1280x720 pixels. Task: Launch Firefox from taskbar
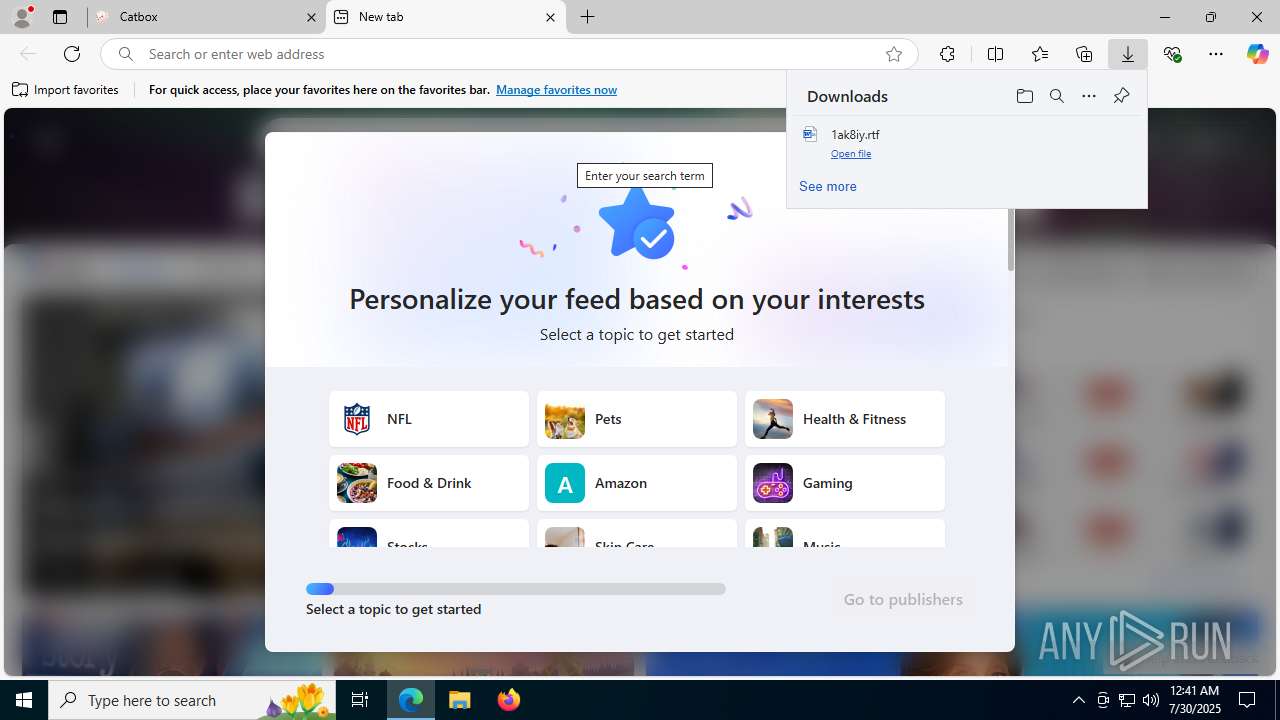point(509,700)
